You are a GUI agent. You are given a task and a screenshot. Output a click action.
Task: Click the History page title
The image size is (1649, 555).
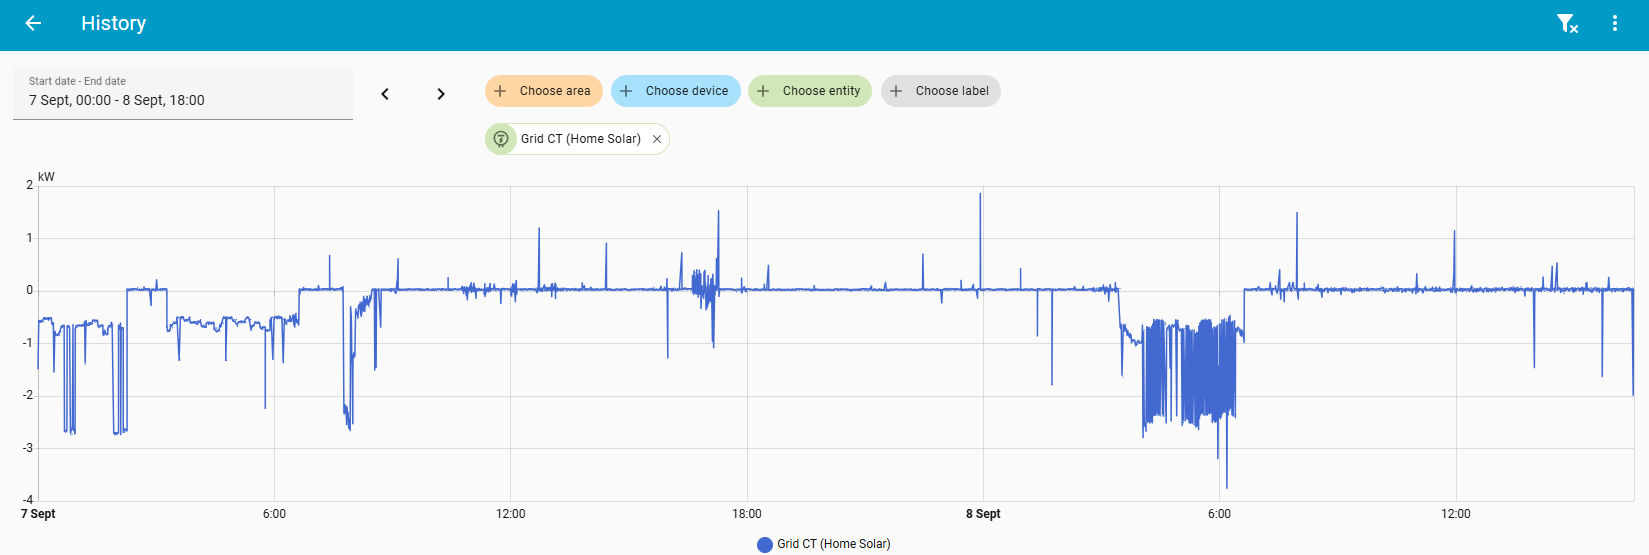(x=113, y=23)
